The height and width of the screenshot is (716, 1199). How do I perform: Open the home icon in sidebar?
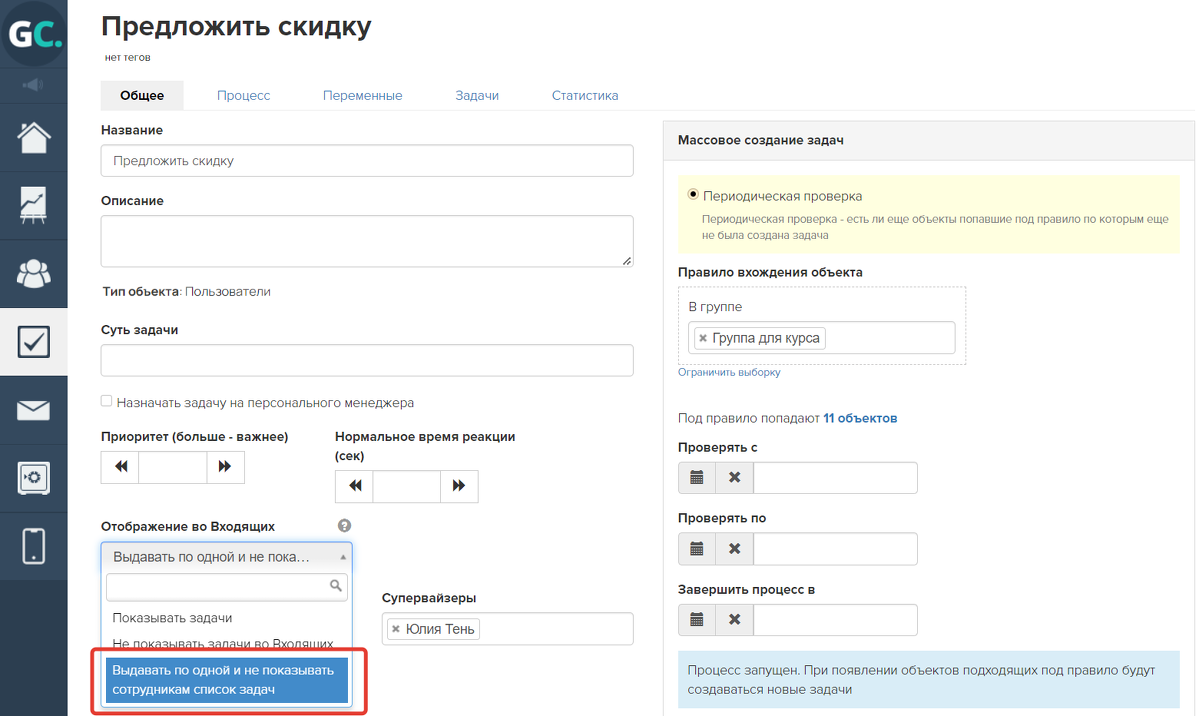[x=34, y=137]
